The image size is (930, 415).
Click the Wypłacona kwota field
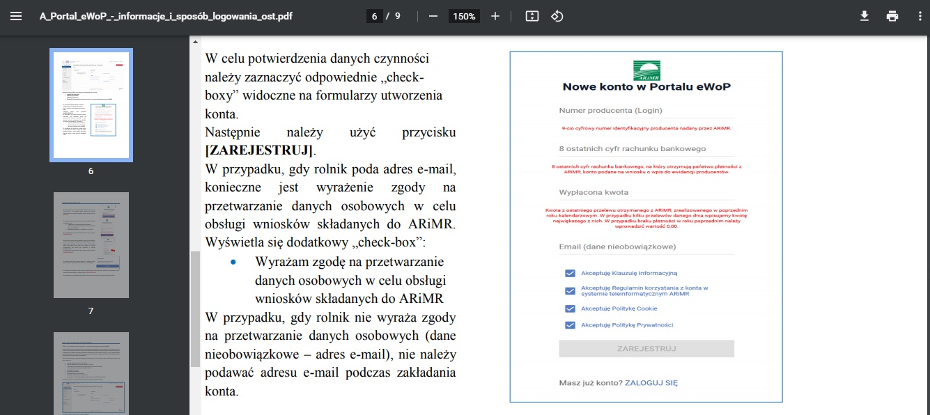coord(646,193)
